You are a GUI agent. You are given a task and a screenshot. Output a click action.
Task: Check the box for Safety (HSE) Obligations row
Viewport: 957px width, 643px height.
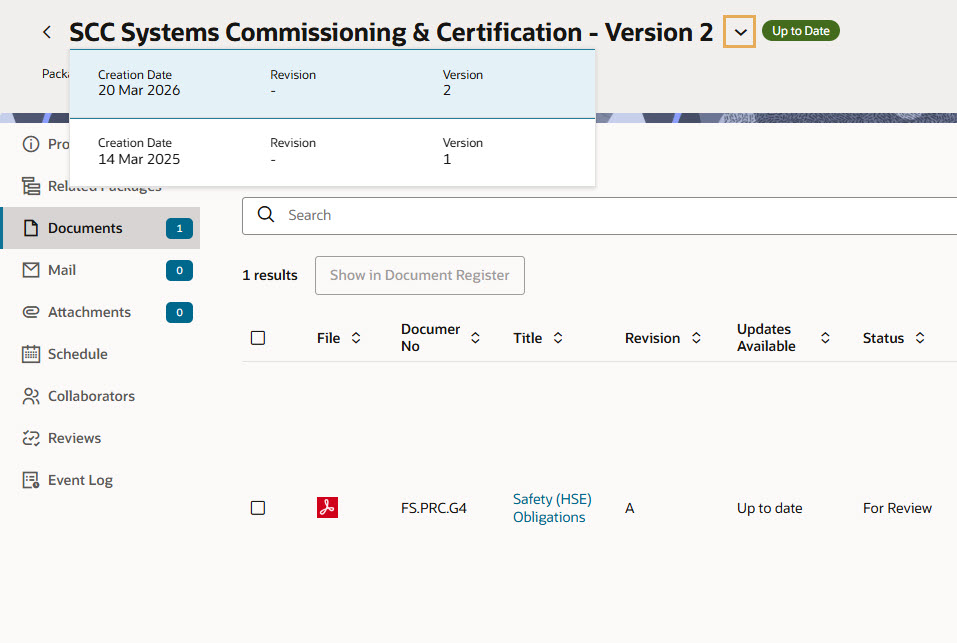pyautogui.click(x=258, y=508)
